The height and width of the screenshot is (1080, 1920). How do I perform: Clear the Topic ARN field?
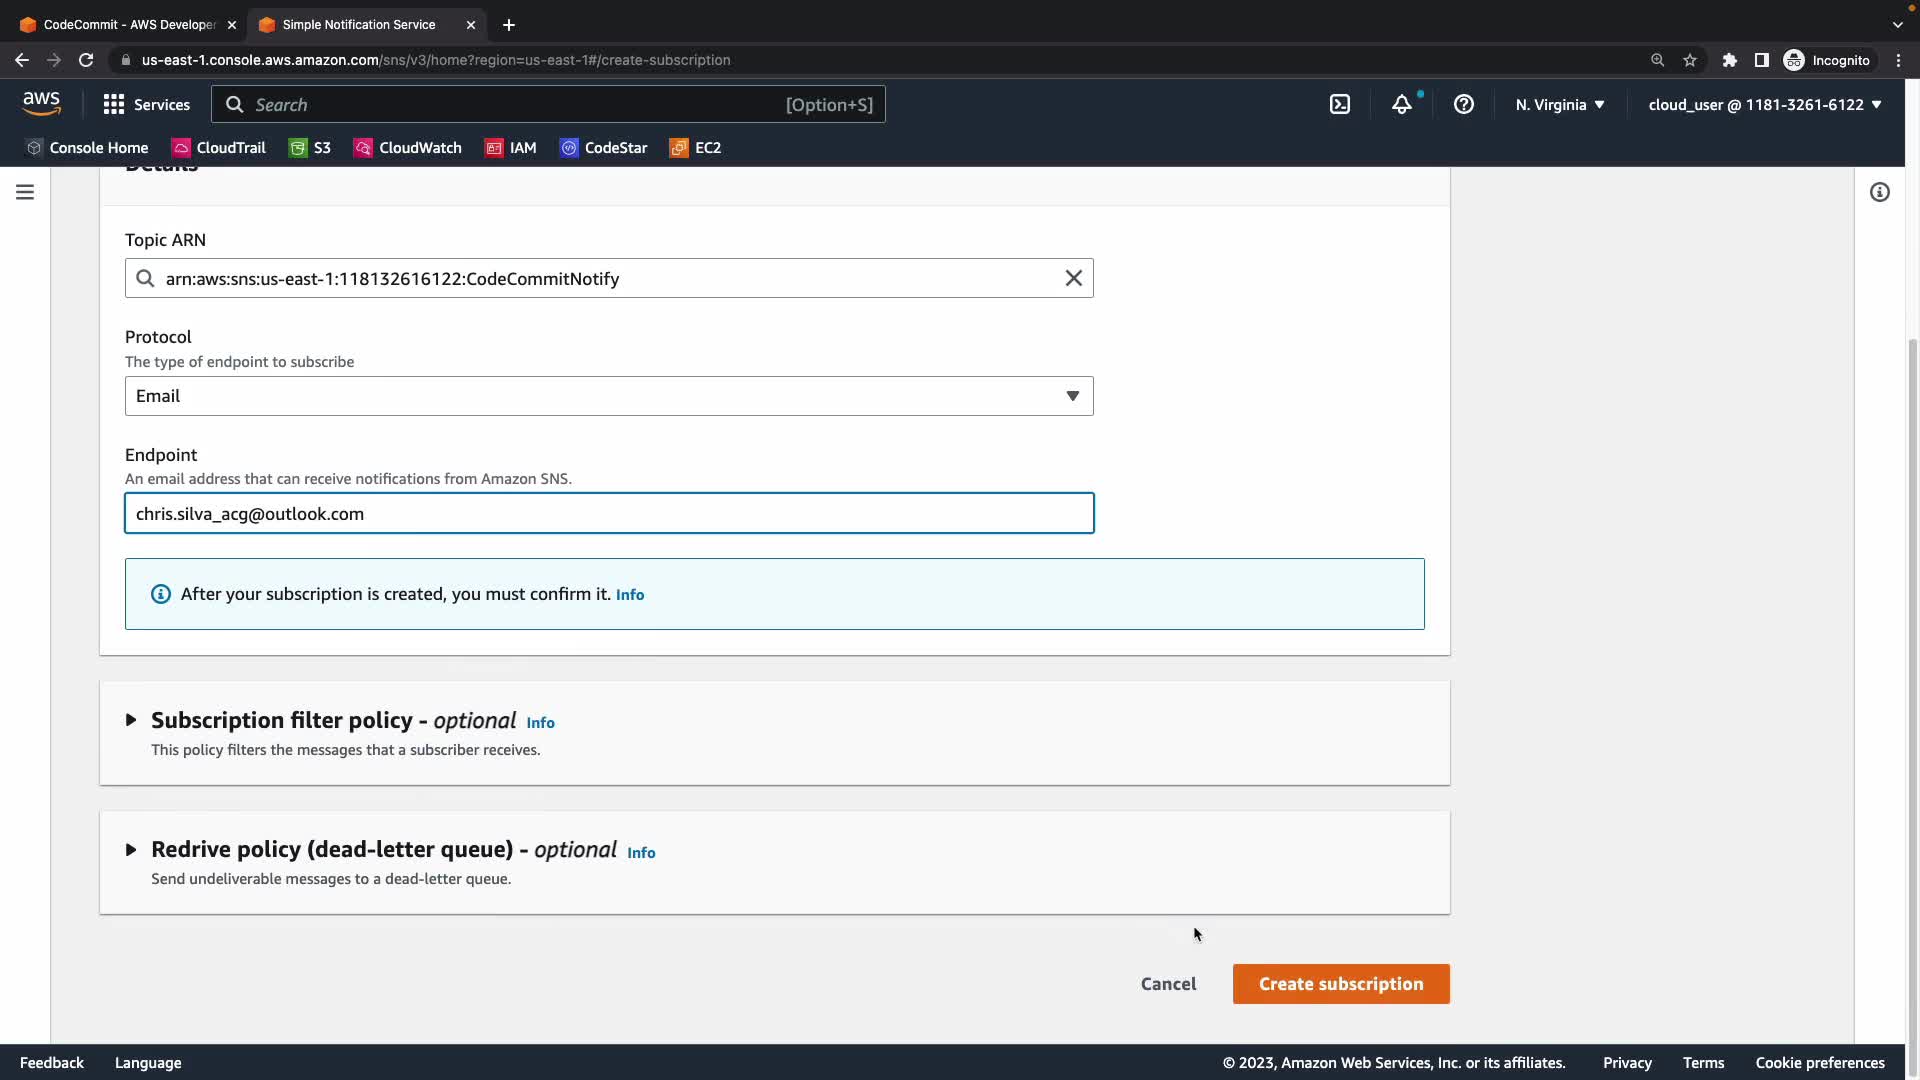click(x=1073, y=278)
